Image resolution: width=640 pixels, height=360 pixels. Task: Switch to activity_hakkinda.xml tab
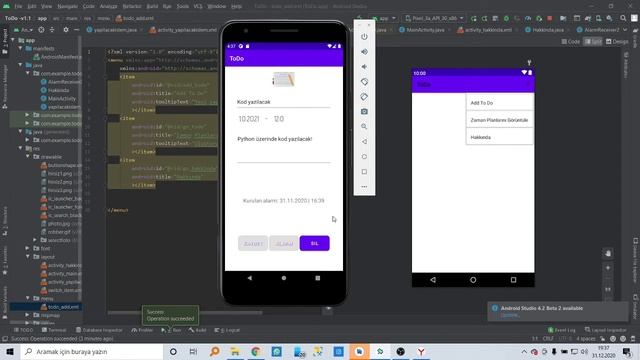pyautogui.click(x=485, y=30)
